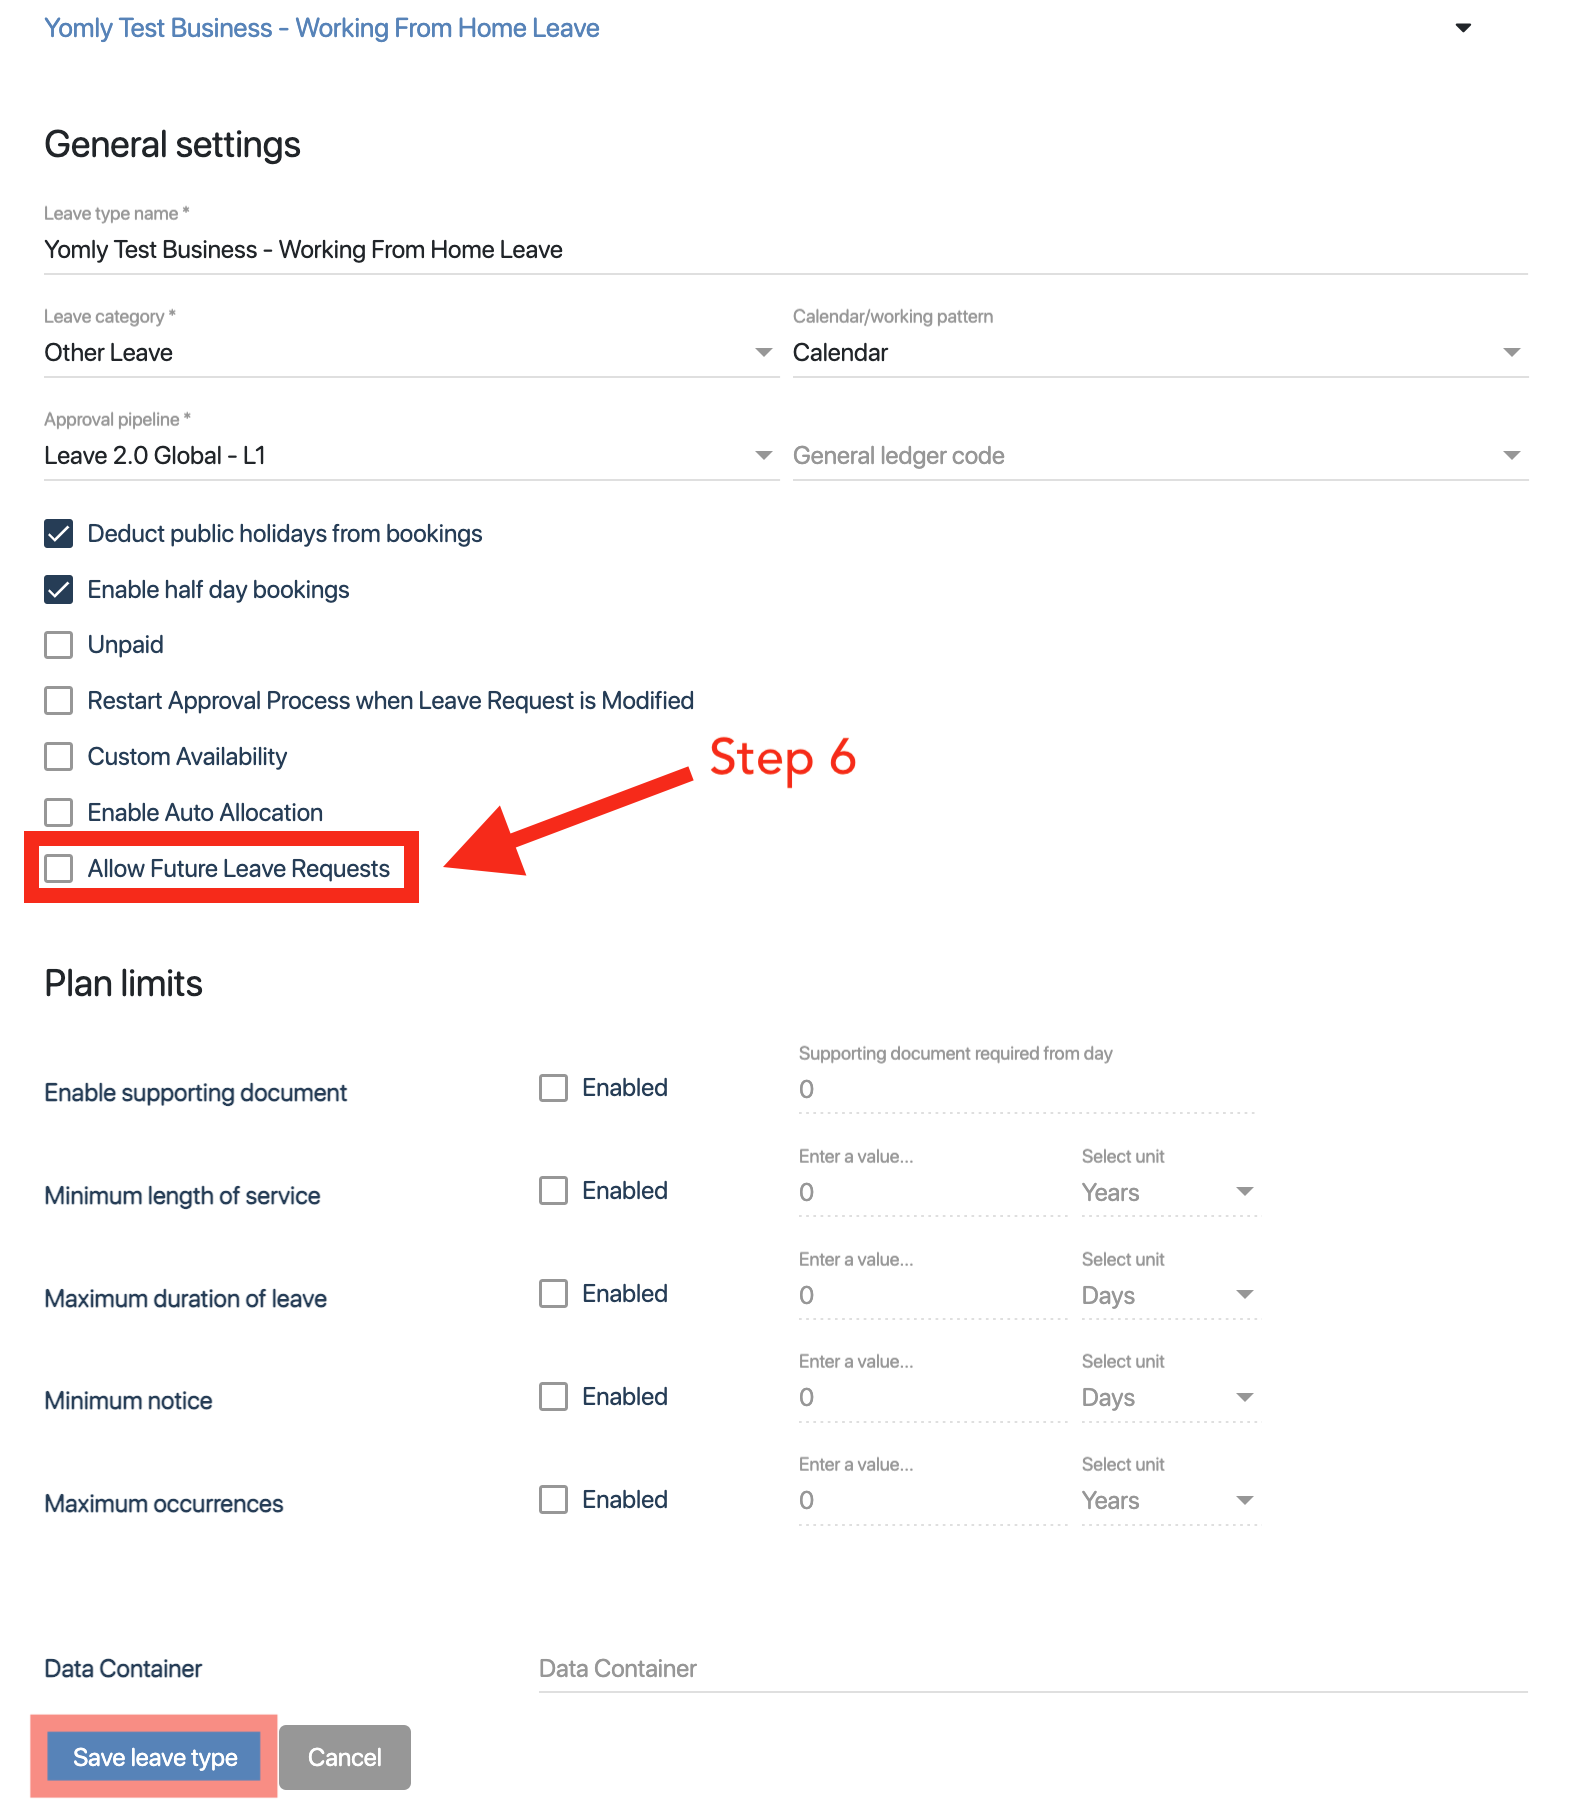Check the Custom Availability option
The height and width of the screenshot is (1806, 1576).
pyautogui.click(x=59, y=757)
